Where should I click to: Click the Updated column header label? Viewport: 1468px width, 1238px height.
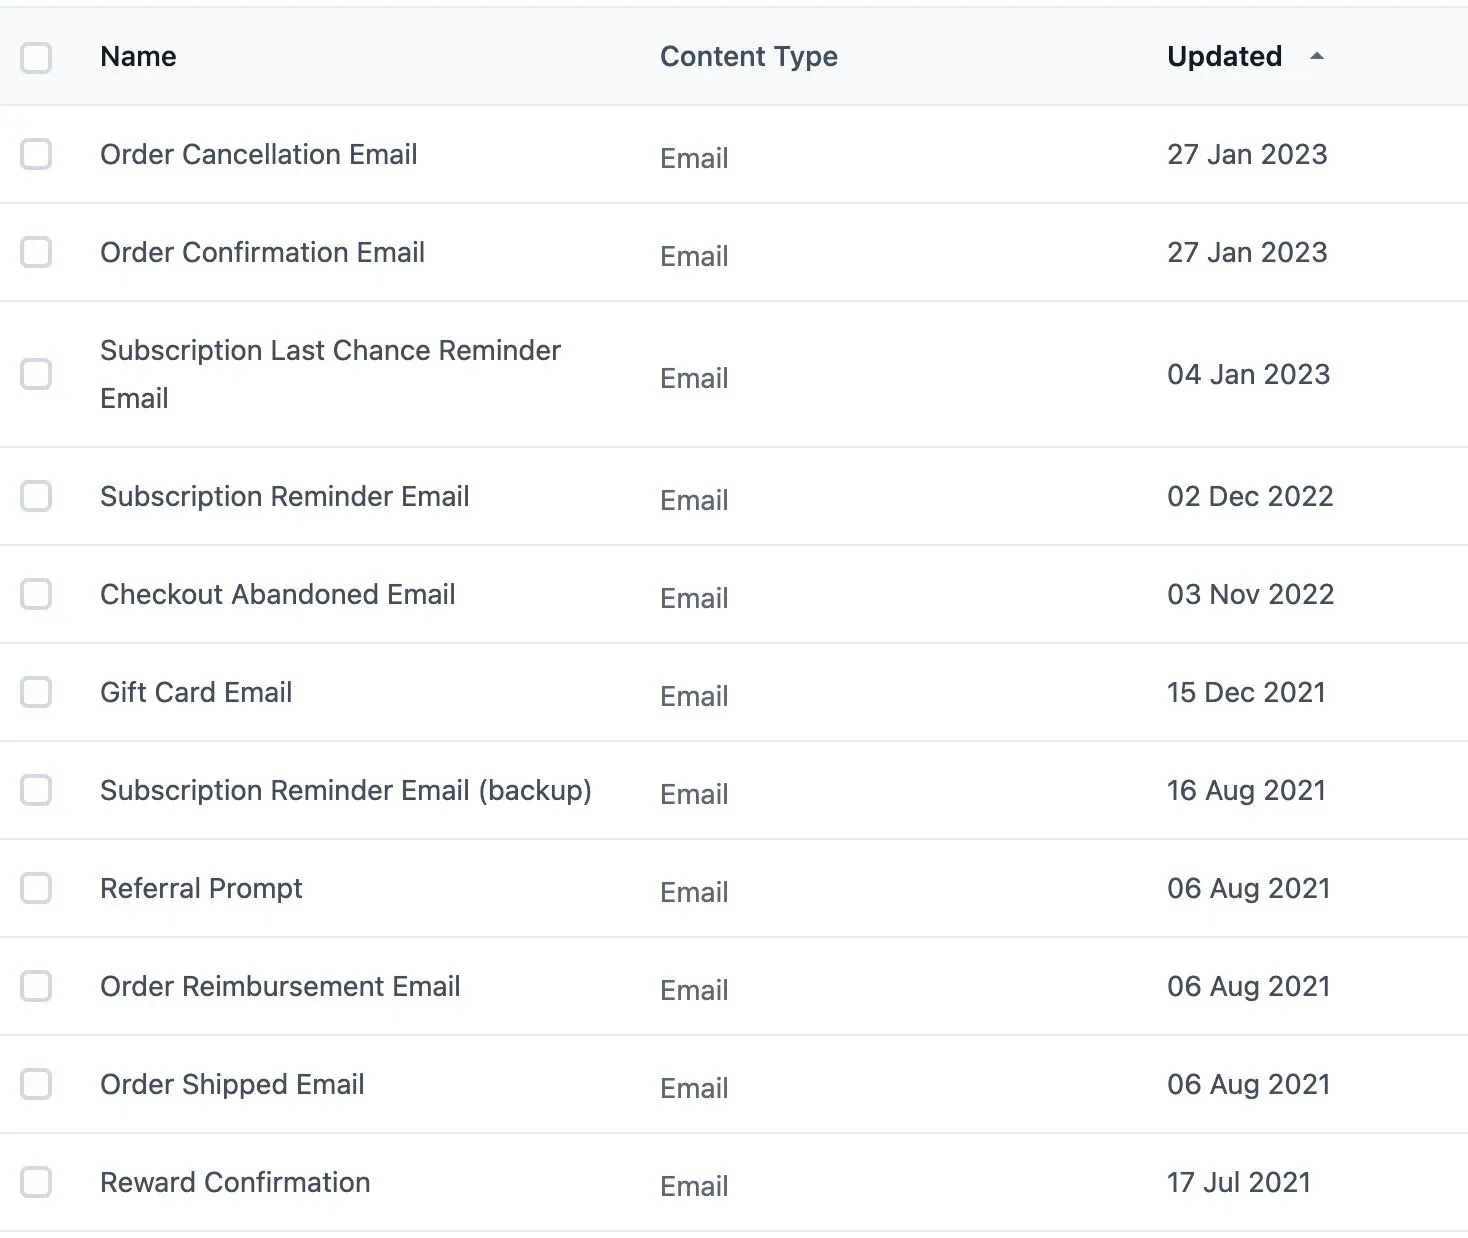pos(1224,56)
